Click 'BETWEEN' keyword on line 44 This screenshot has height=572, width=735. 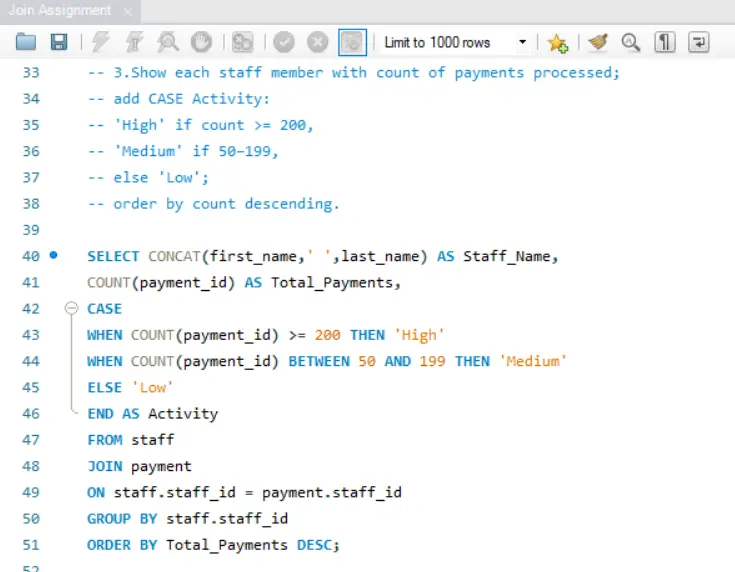pyautogui.click(x=319, y=361)
